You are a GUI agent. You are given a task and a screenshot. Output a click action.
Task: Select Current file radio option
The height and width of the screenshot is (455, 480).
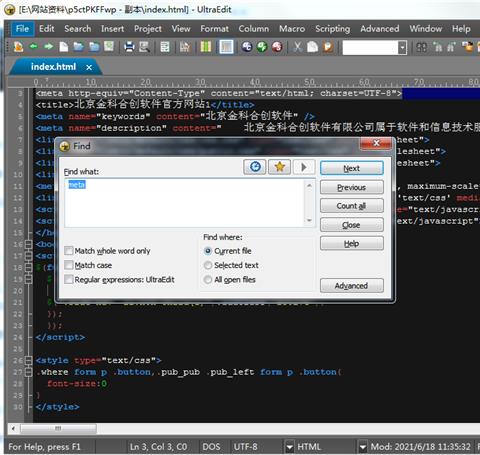click(x=208, y=251)
